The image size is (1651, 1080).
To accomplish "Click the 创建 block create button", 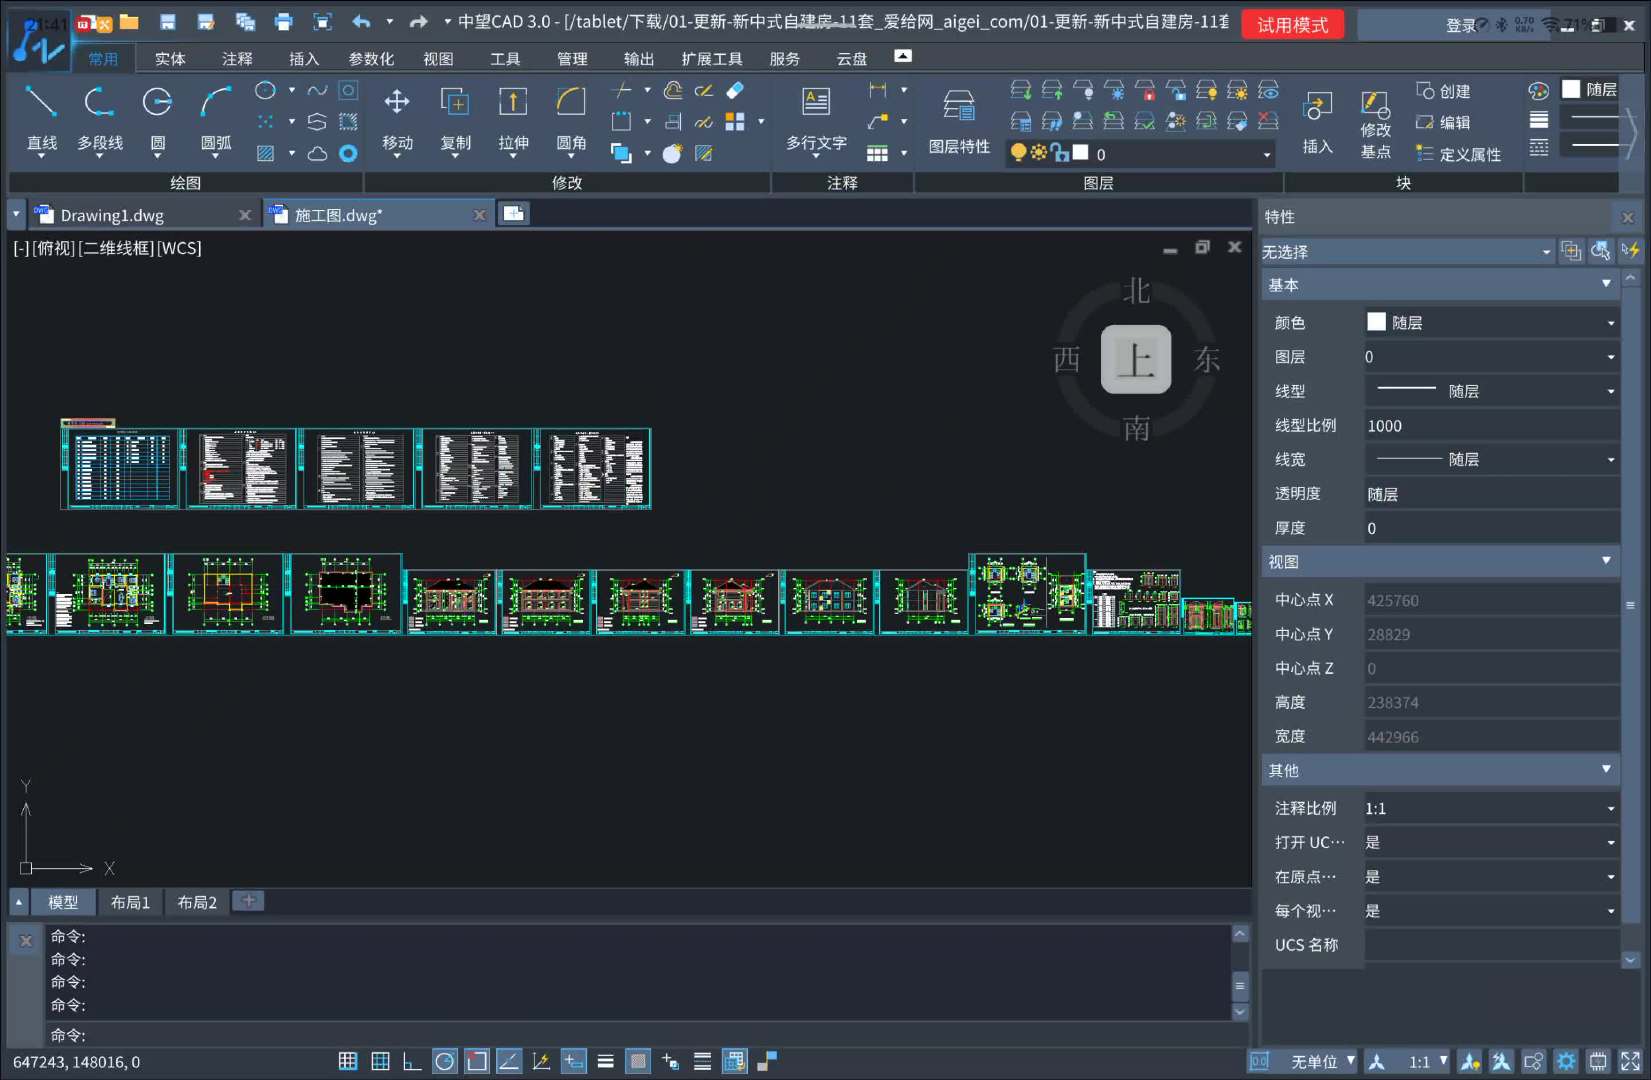I will 1443,91.
